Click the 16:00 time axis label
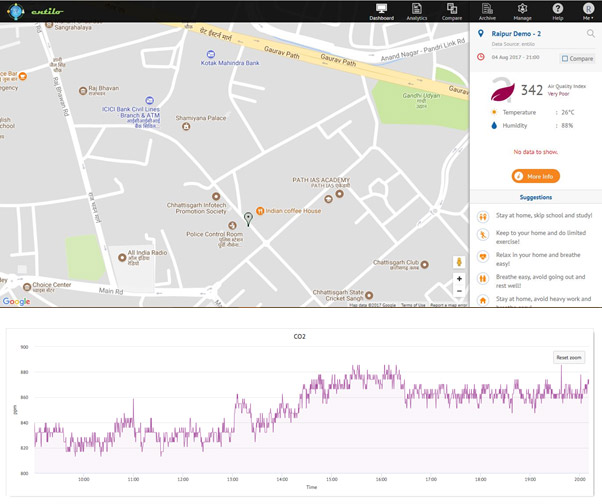 point(381,479)
